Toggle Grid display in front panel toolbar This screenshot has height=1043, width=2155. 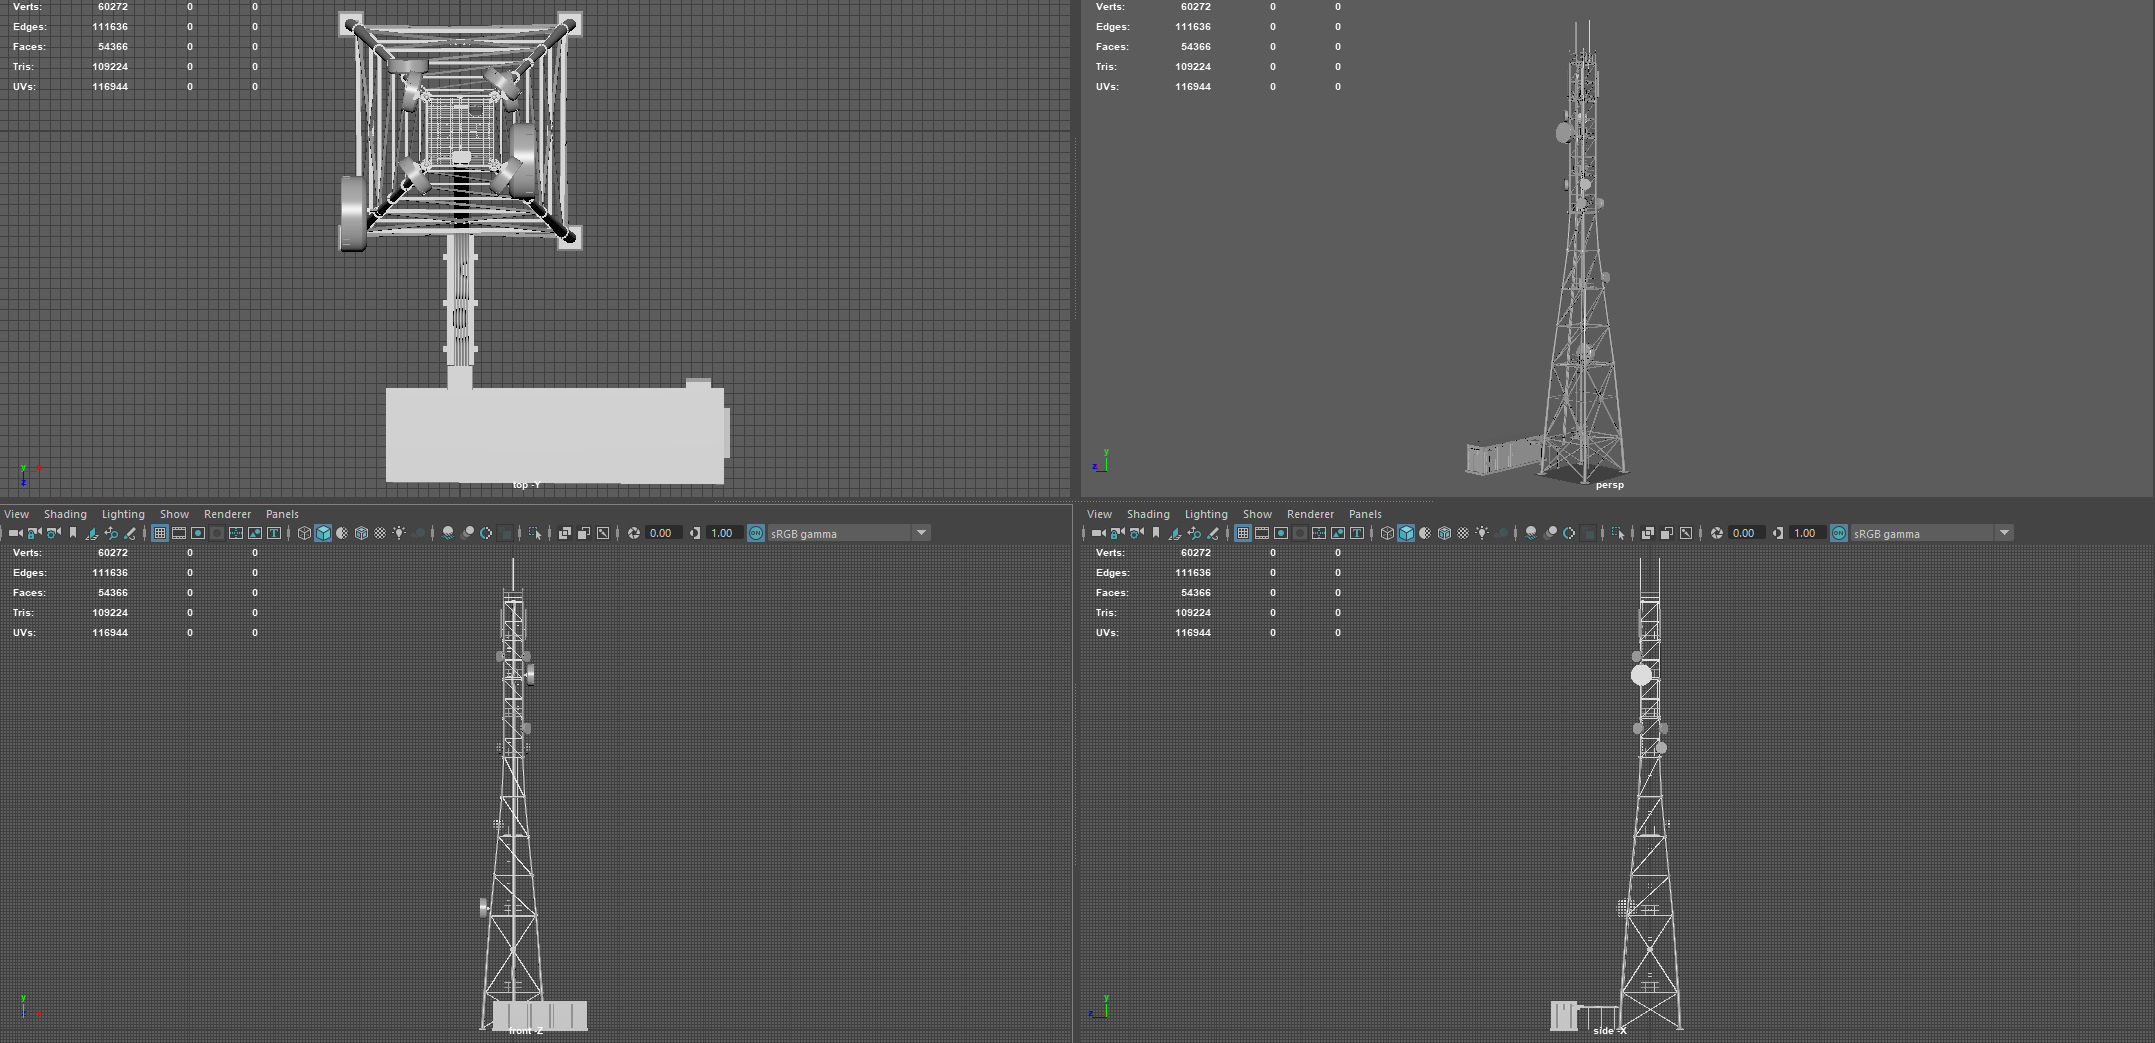click(160, 533)
